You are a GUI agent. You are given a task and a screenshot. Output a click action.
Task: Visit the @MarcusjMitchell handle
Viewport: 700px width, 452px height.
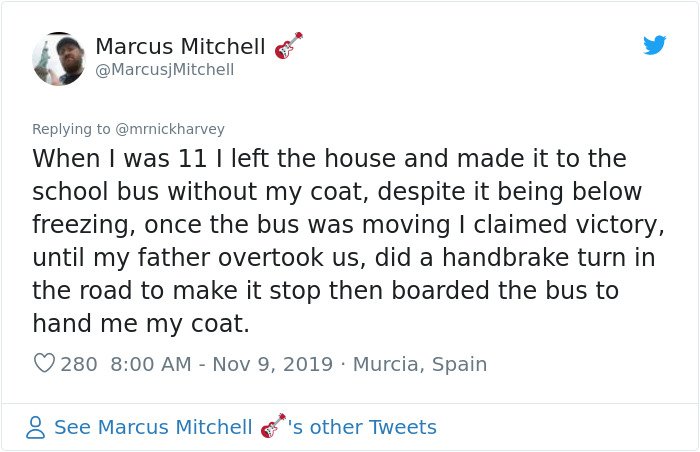165,70
